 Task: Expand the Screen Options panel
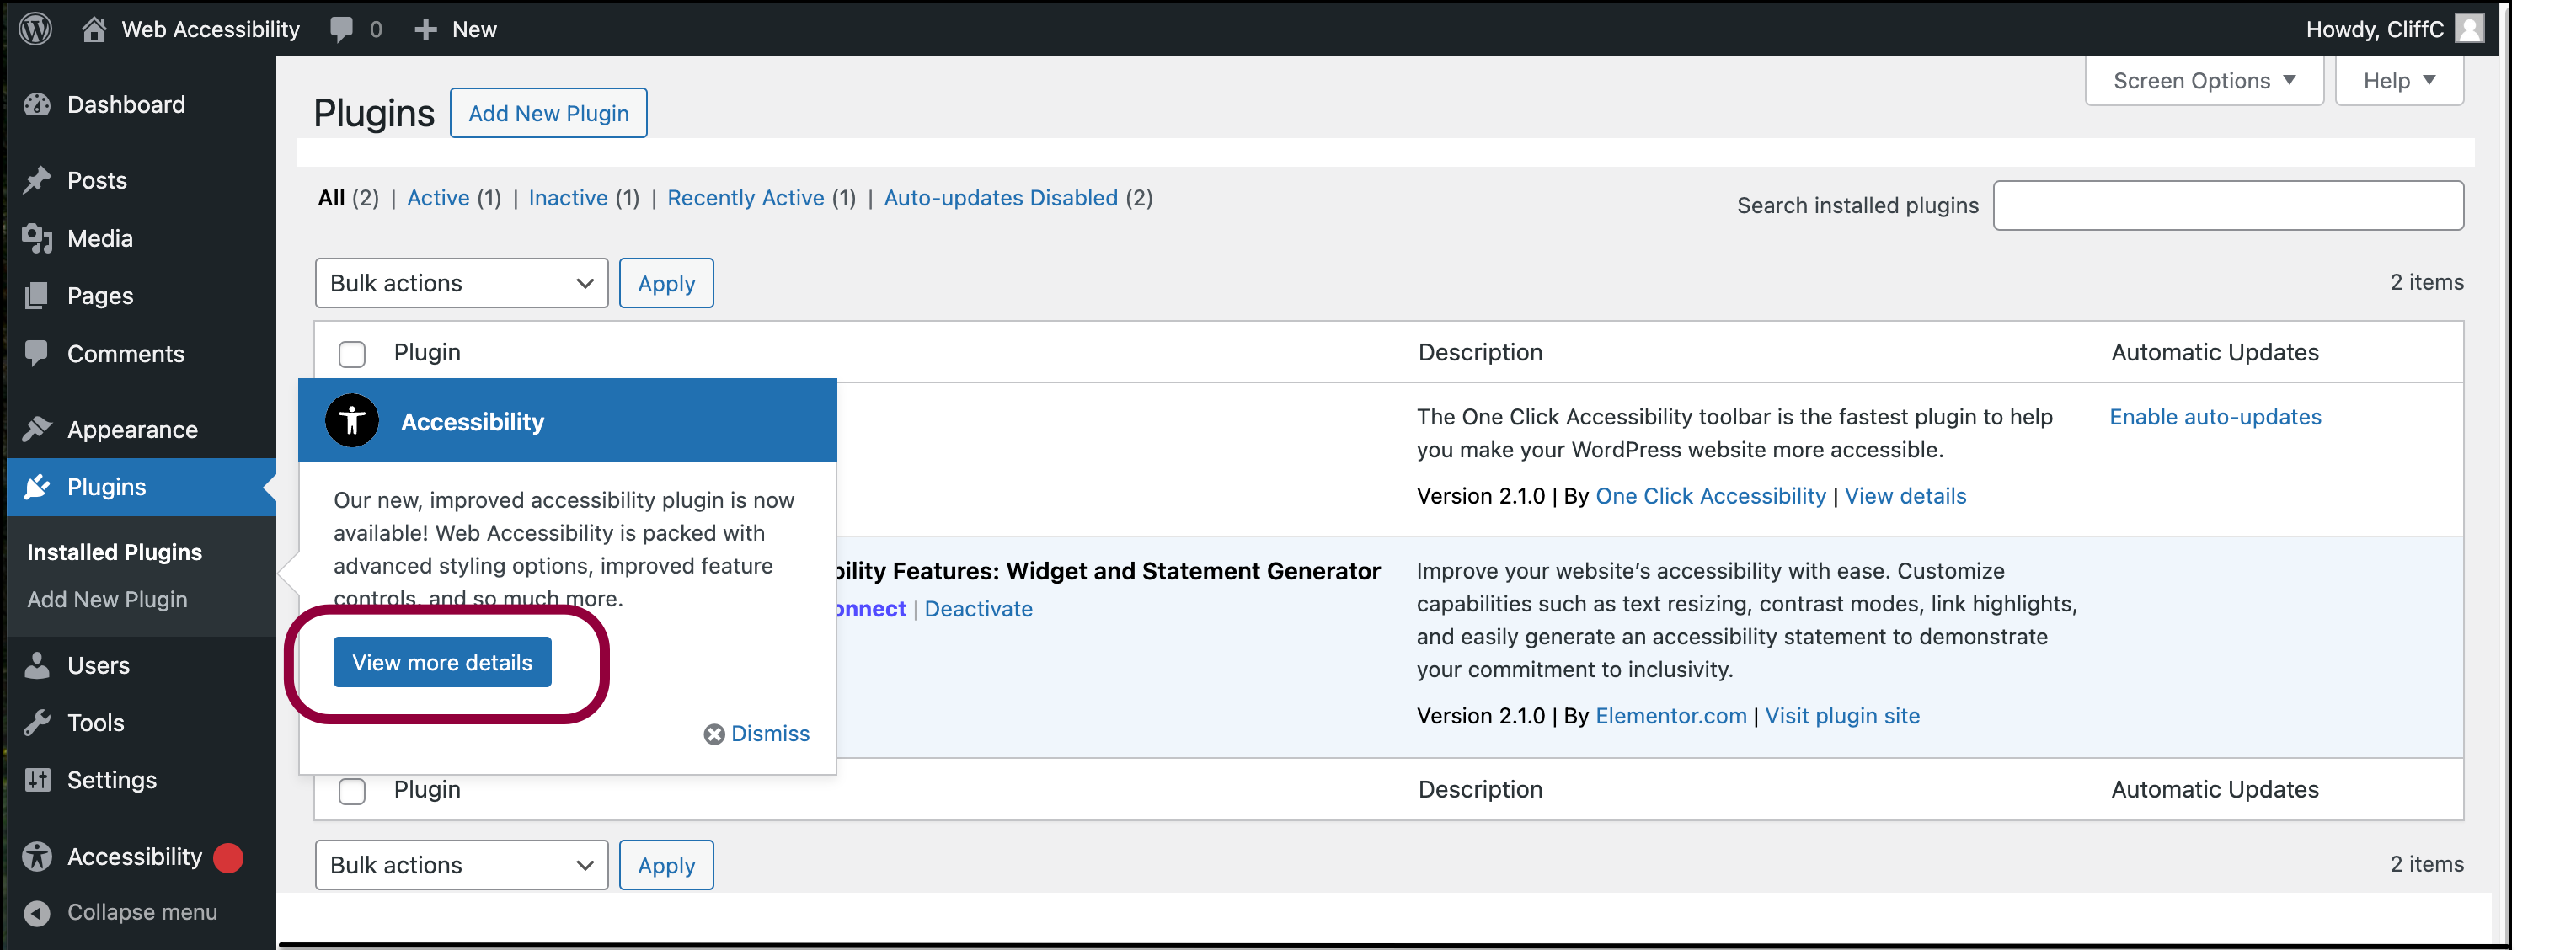[x=2204, y=80]
